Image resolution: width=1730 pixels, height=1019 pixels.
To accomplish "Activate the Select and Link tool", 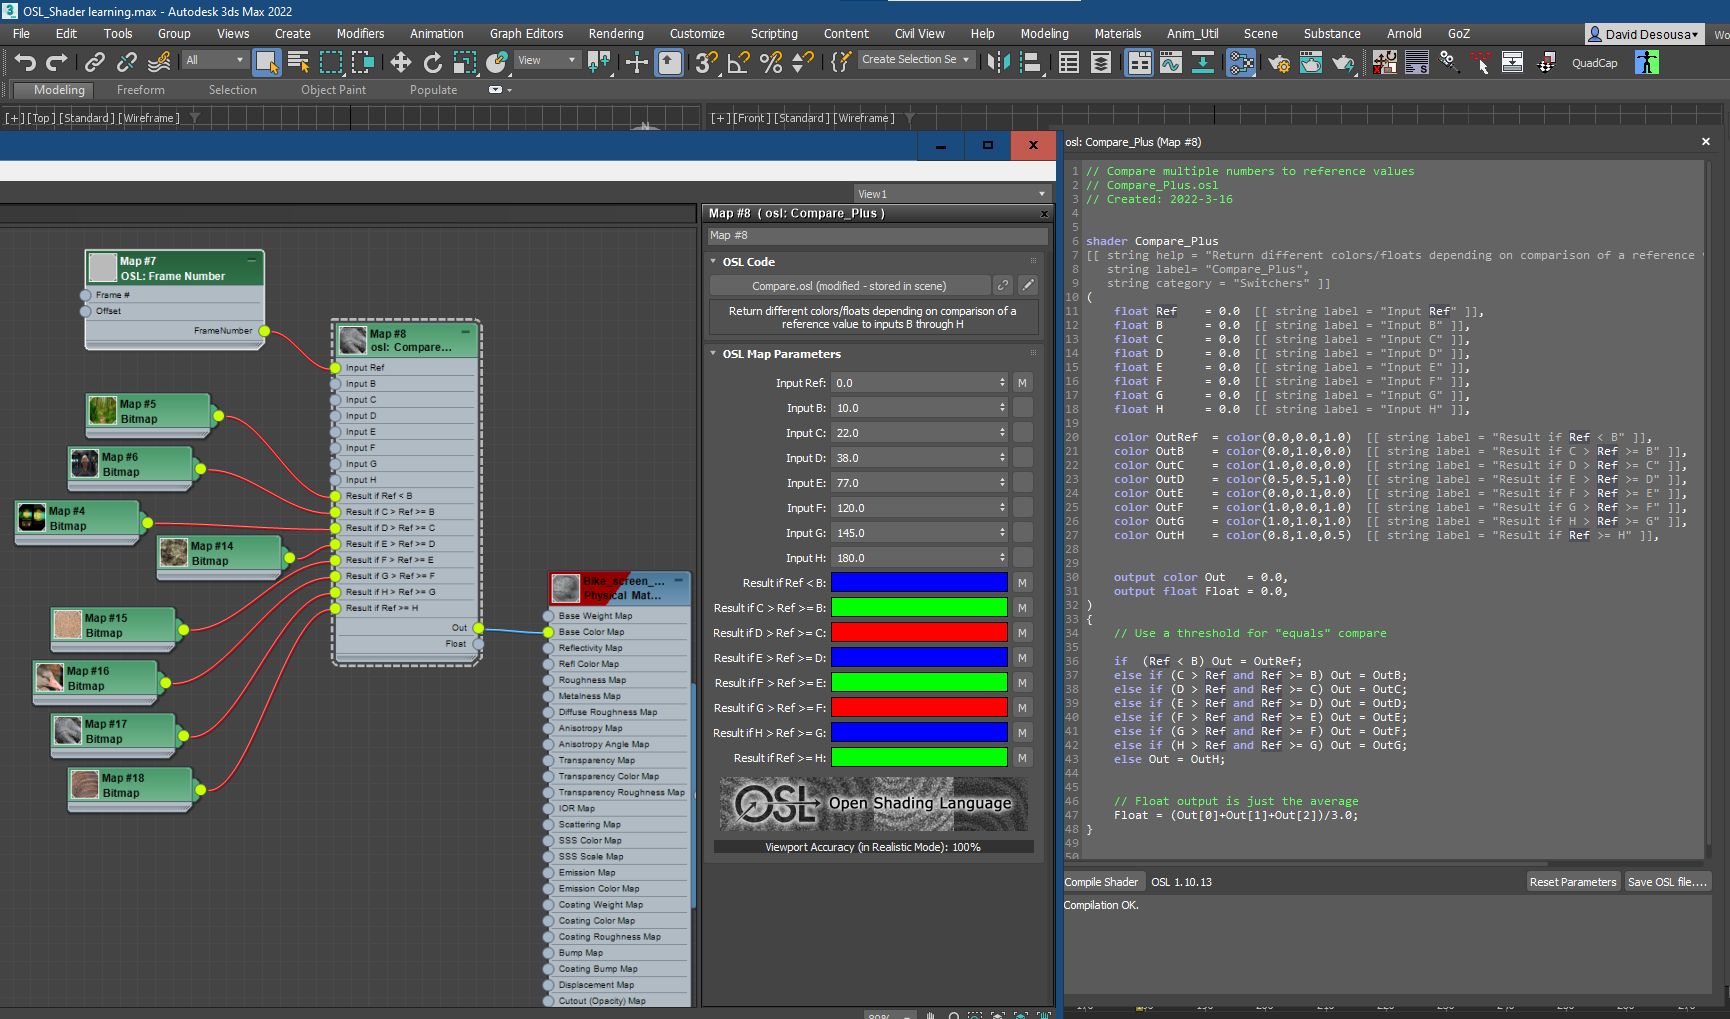I will click(x=93, y=61).
